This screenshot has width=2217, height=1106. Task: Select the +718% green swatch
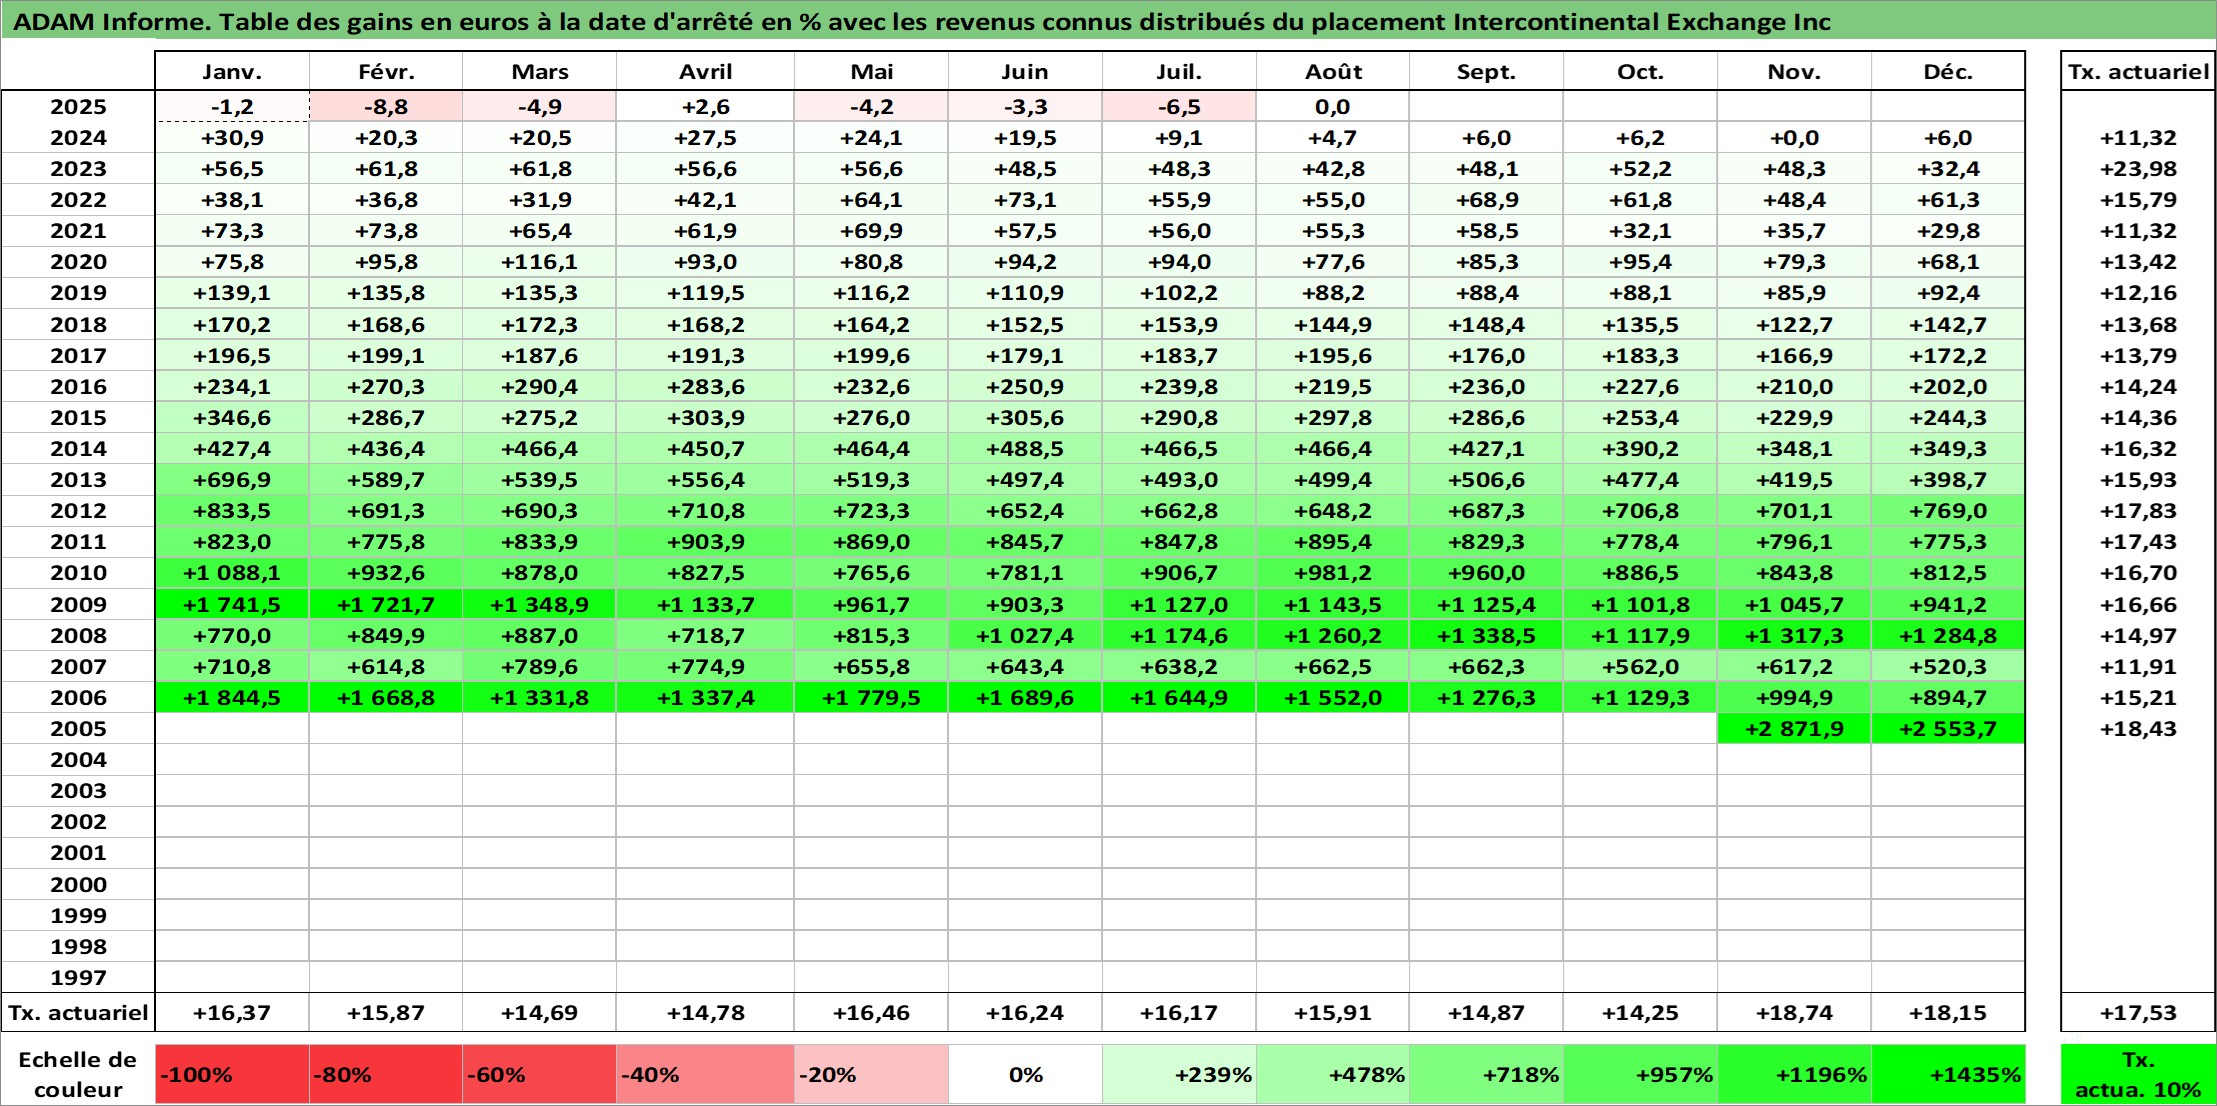click(x=1486, y=1075)
